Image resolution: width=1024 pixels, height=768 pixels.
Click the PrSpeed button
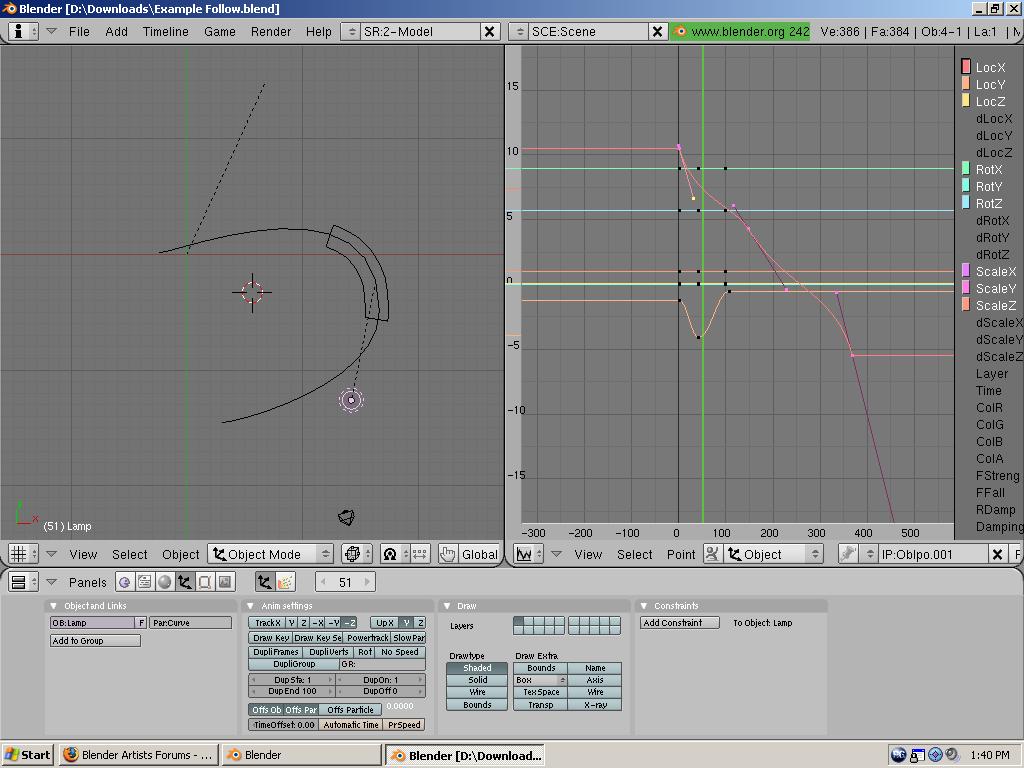[x=404, y=725]
